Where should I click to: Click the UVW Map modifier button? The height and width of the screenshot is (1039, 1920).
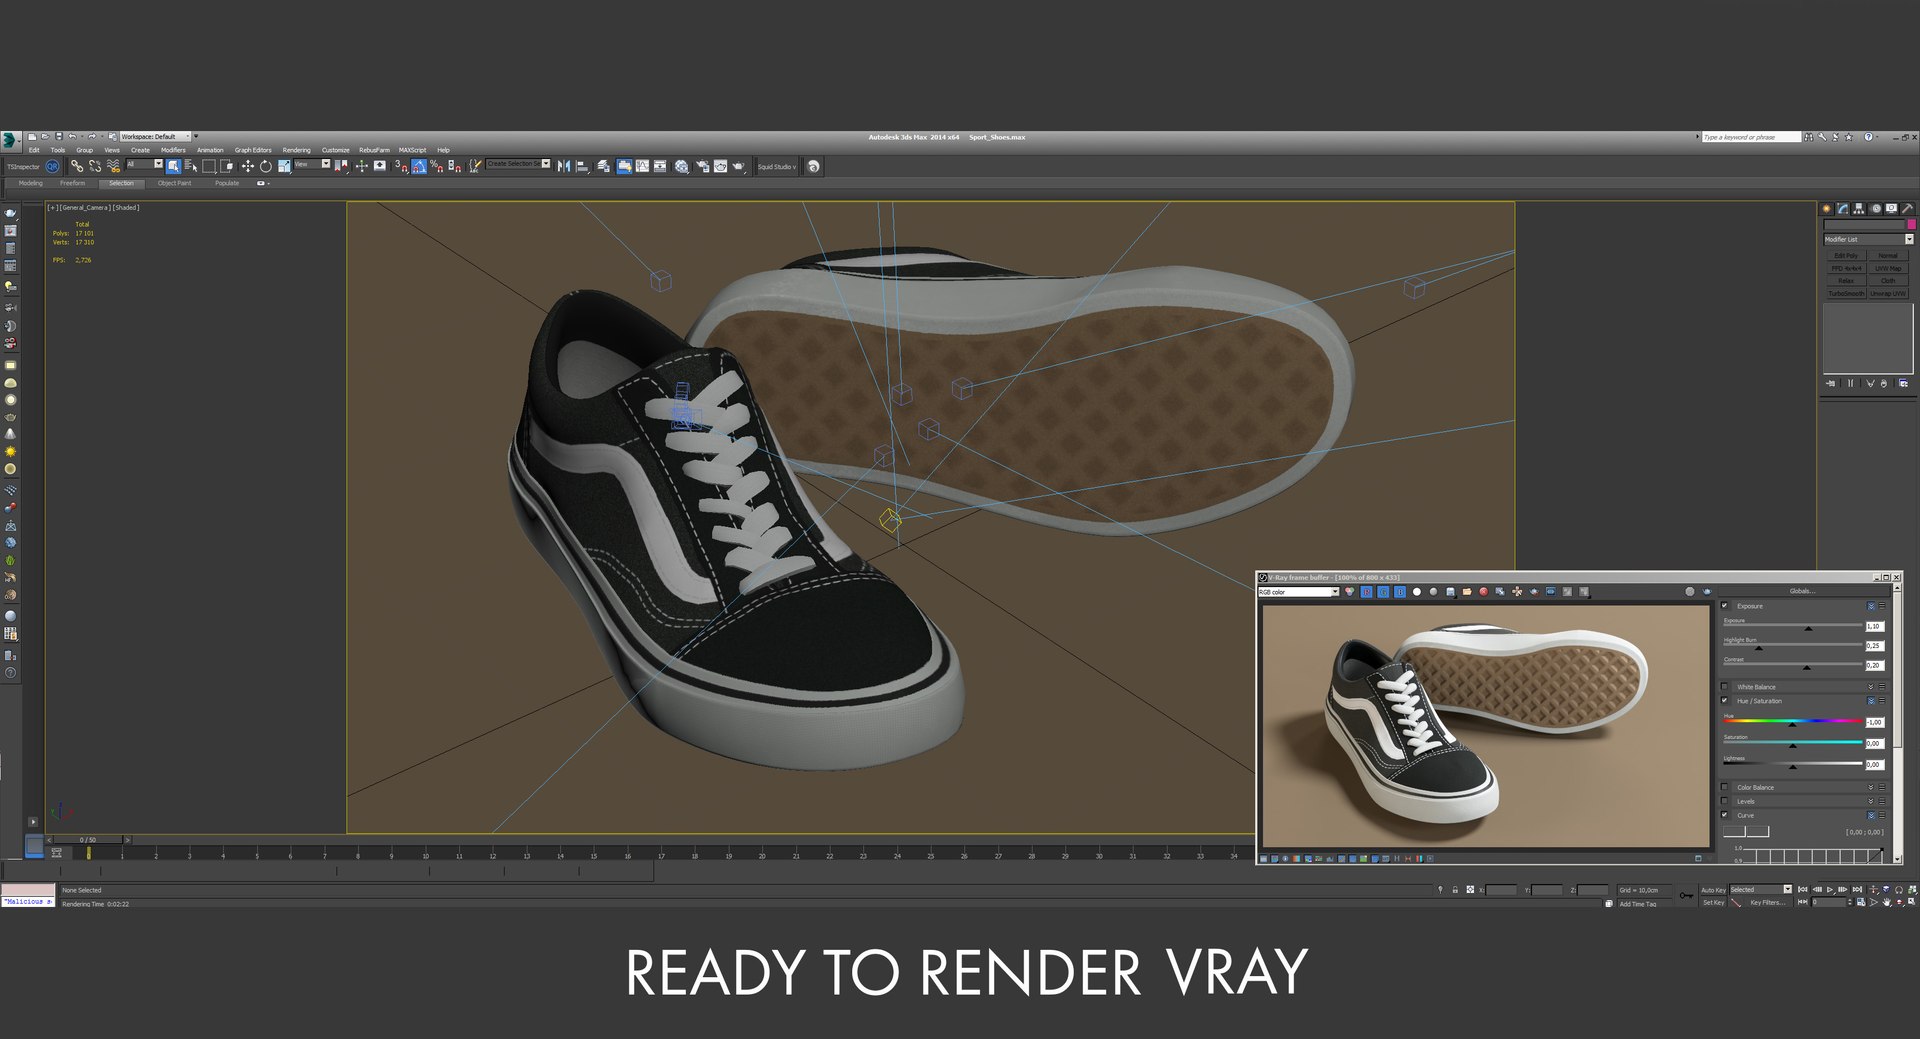click(x=1888, y=269)
